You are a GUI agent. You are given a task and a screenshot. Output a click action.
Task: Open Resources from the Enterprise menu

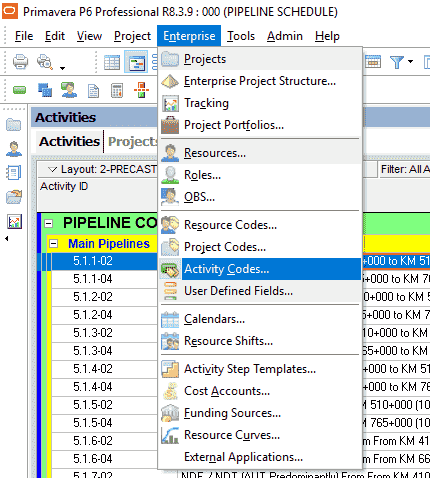click(x=260, y=153)
